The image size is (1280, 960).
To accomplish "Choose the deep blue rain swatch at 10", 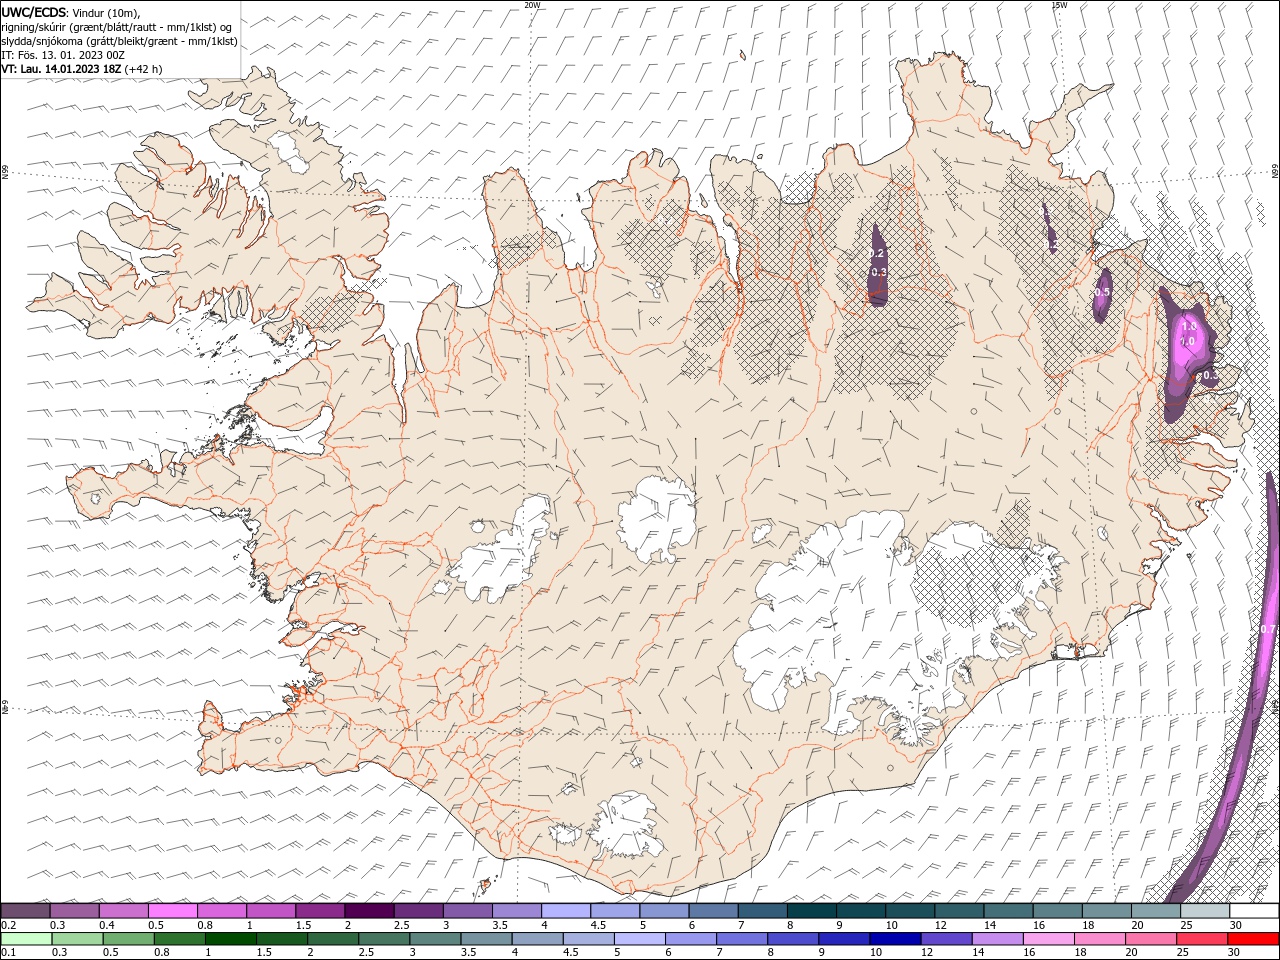I will click(896, 939).
